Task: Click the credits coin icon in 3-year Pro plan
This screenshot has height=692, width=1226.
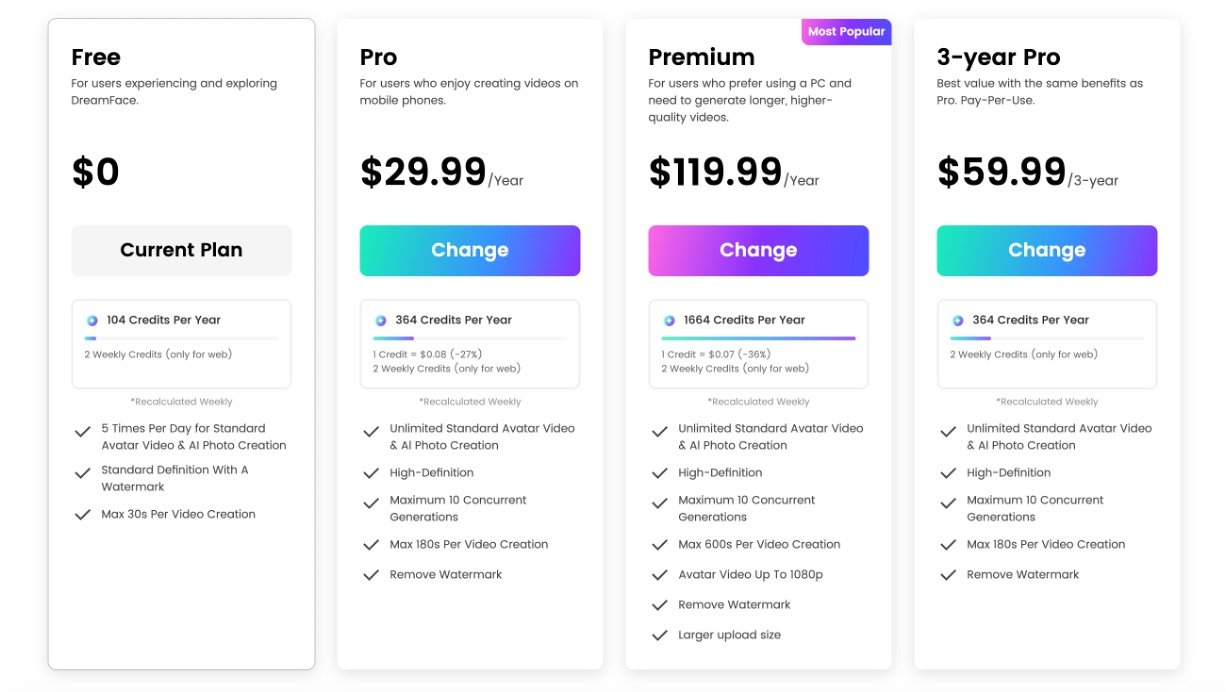Action: [x=957, y=320]
